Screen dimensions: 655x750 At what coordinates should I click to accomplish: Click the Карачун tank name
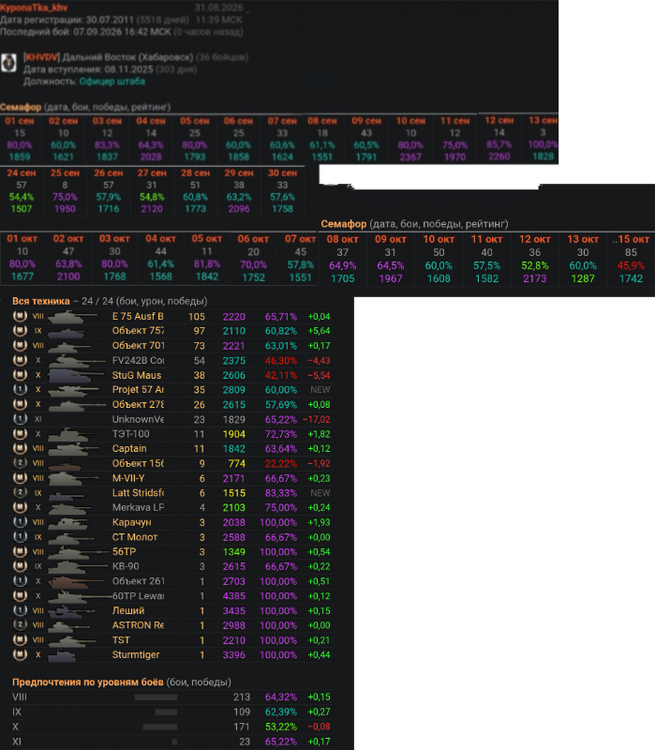pyautogui.click(x=132, y=522)
